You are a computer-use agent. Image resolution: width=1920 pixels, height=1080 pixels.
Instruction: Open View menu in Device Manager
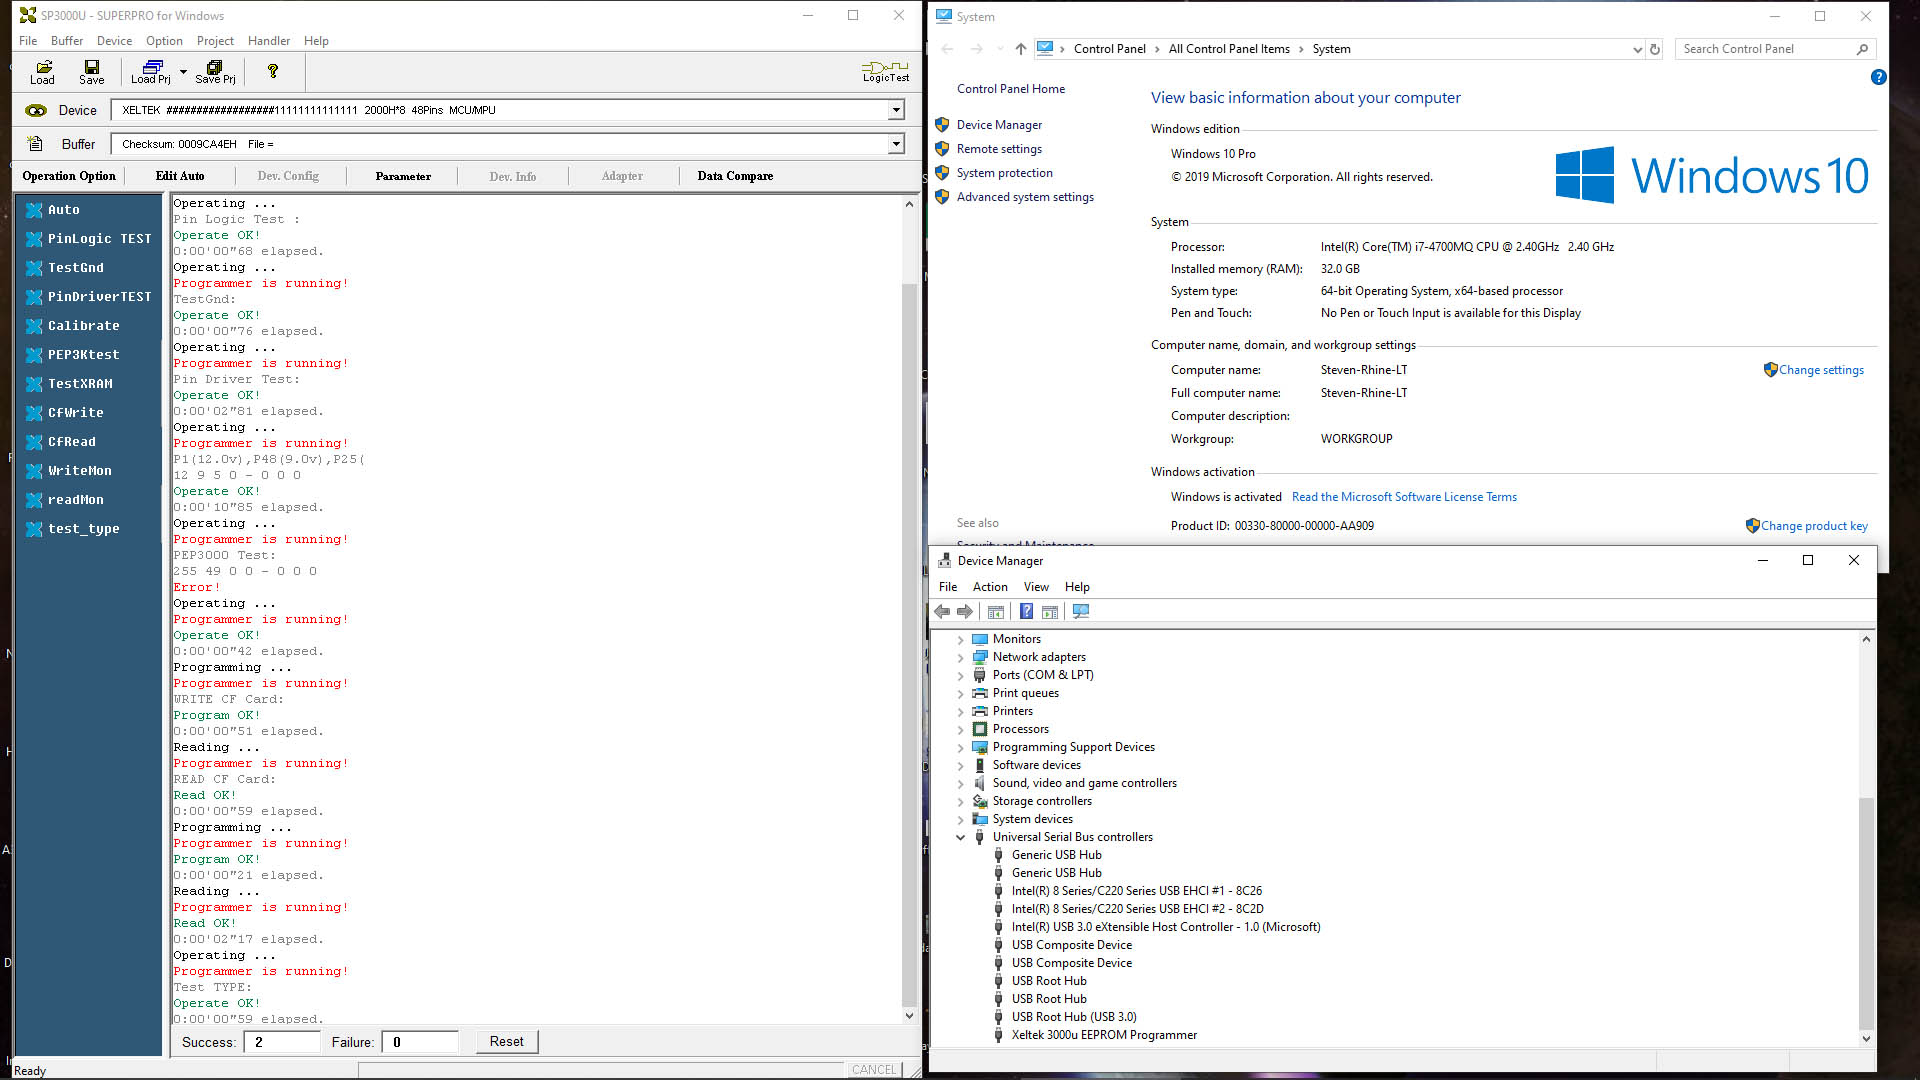[1036, 587]
